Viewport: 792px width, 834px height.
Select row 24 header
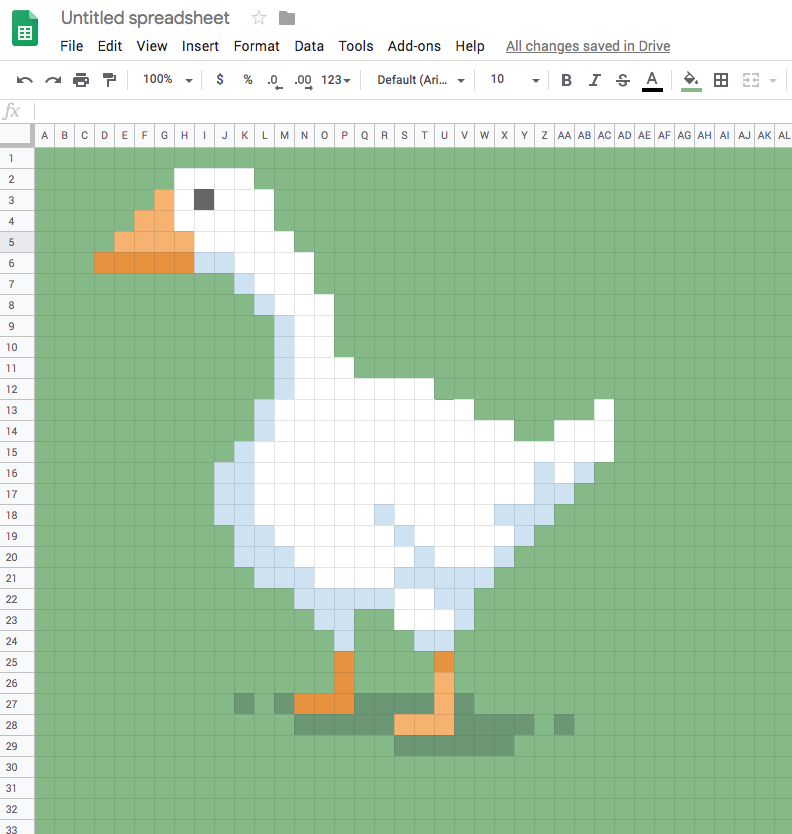[17, 641]
